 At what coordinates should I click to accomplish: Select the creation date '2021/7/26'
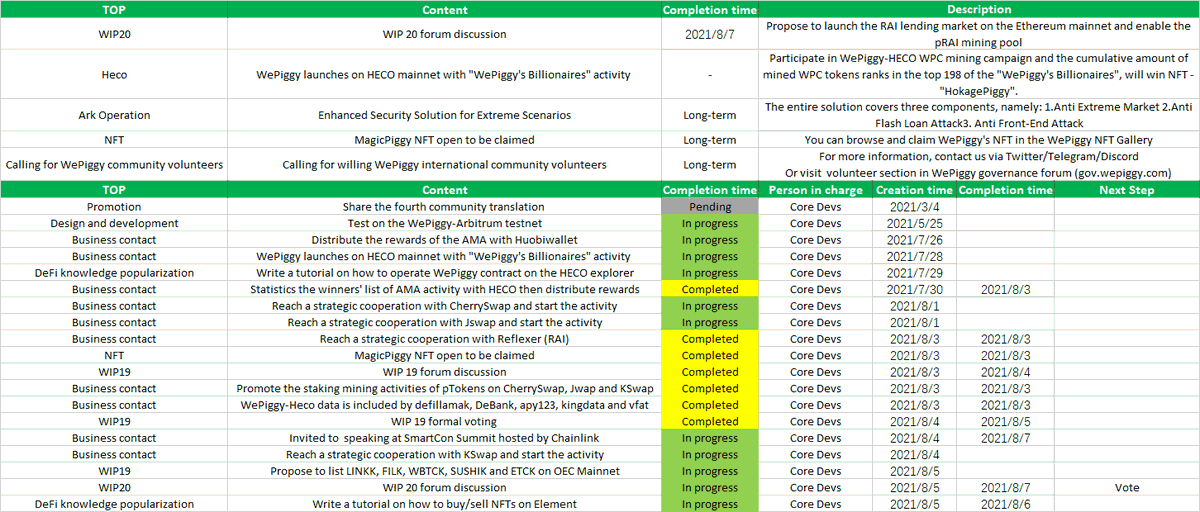[913, 240]
